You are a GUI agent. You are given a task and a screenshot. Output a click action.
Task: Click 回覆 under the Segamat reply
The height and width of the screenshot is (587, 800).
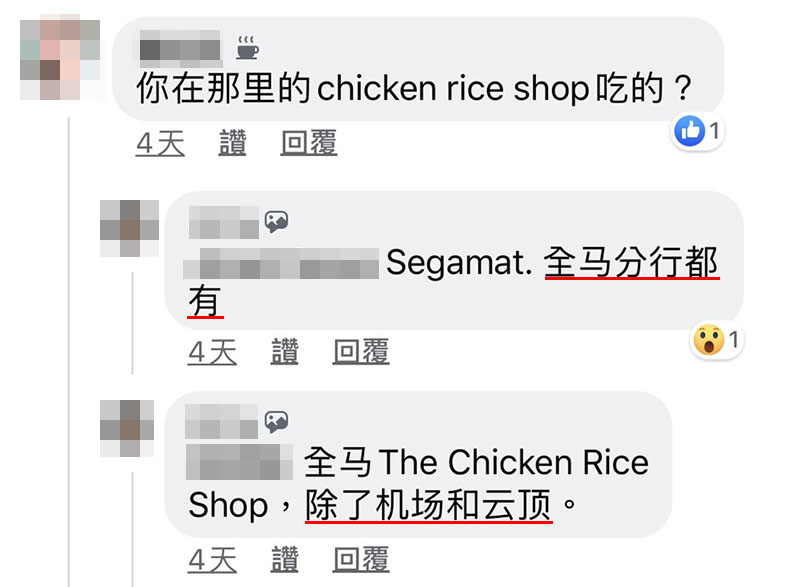[361, 351]
